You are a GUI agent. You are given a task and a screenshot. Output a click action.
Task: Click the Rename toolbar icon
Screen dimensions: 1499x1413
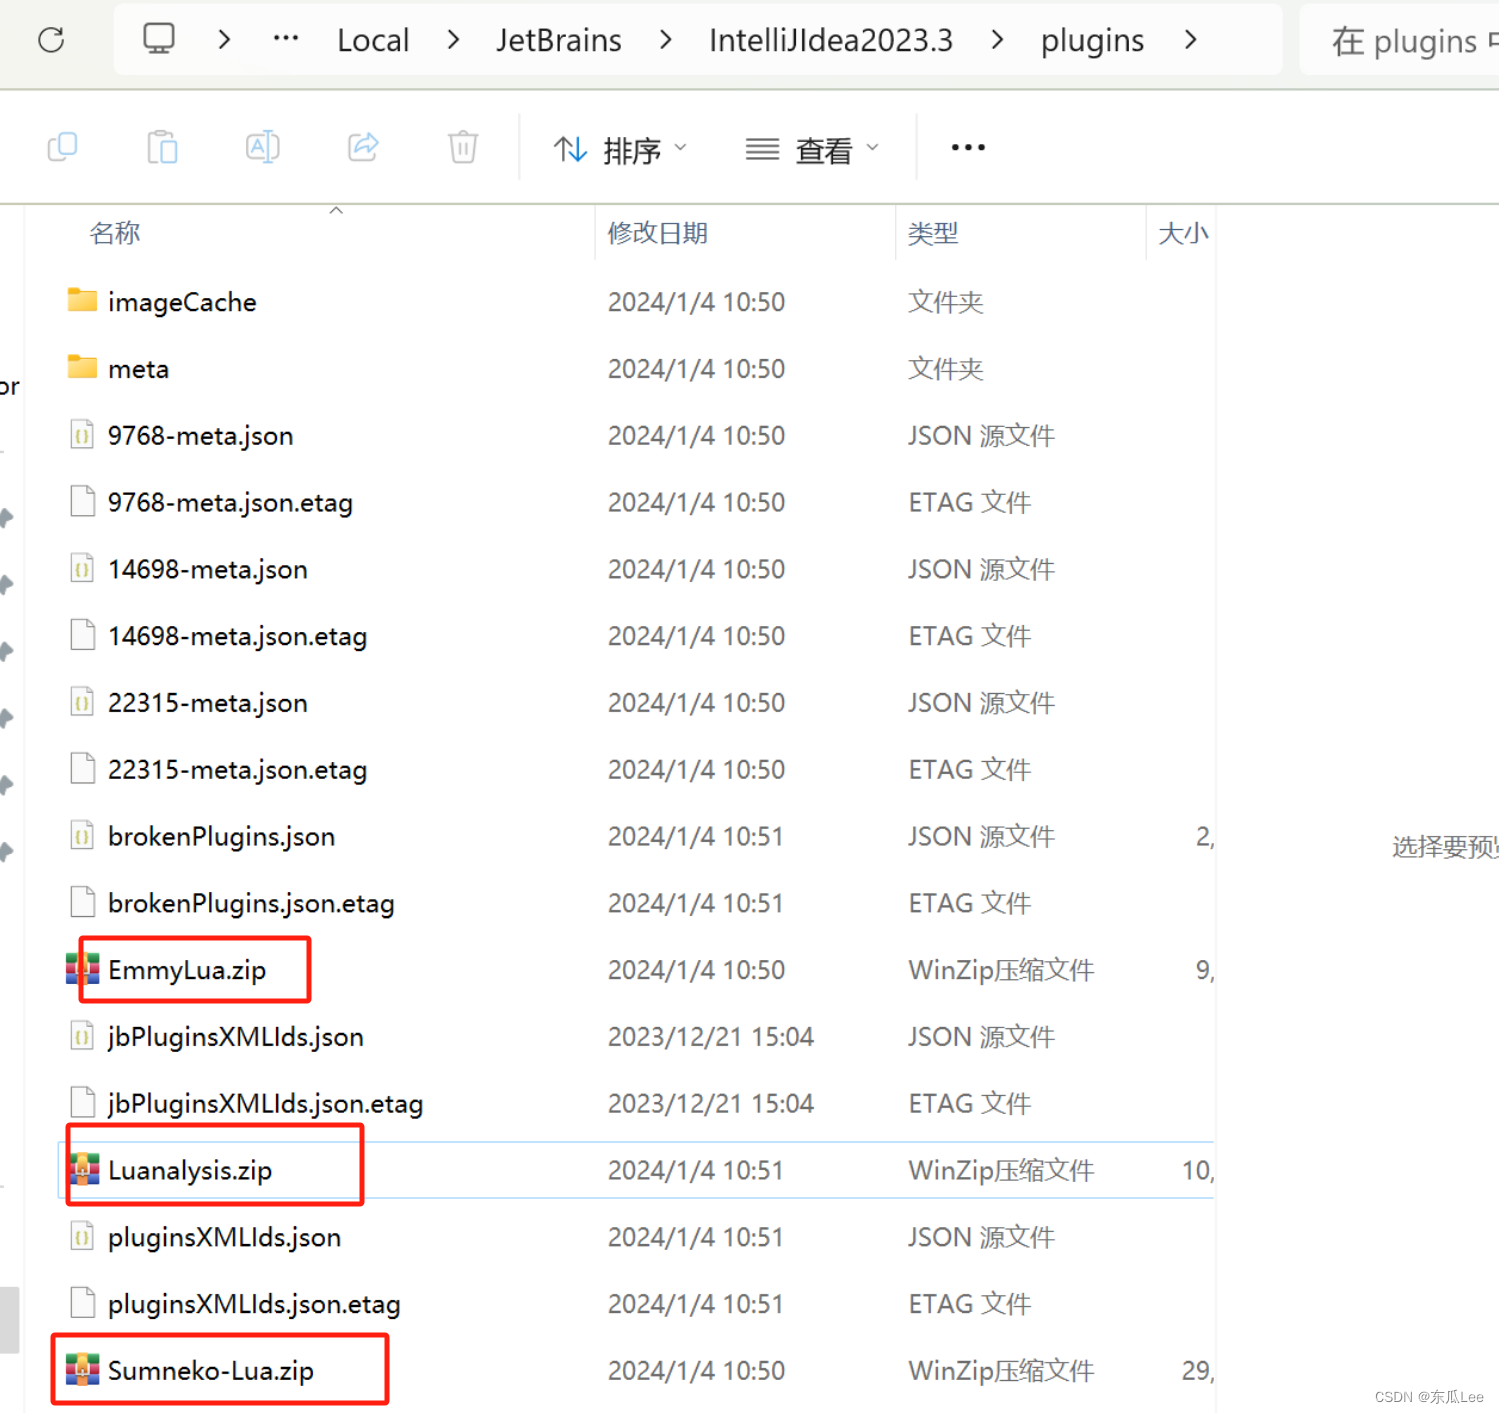pos(263,147)
